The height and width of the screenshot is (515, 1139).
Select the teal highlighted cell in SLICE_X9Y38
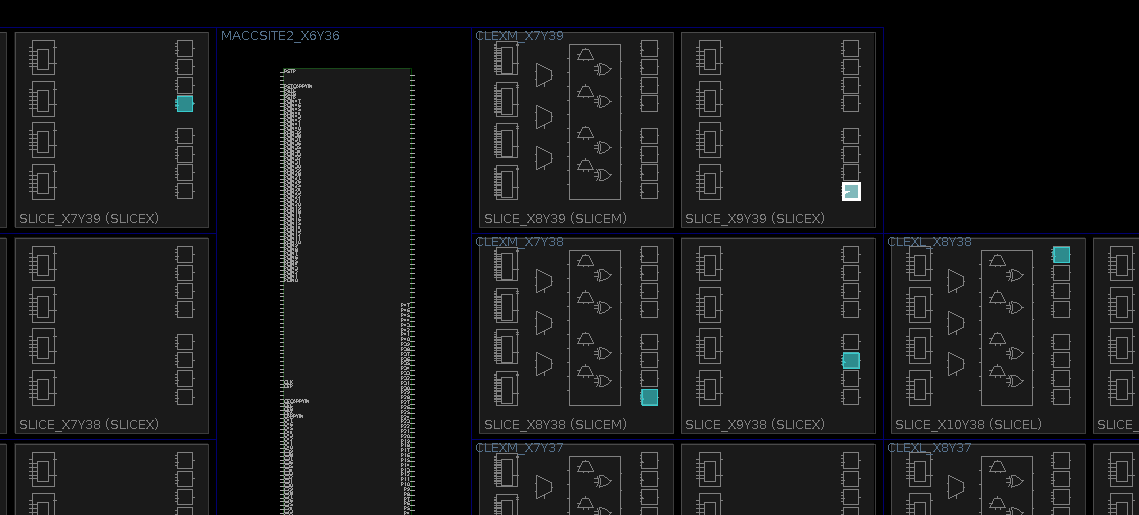851,361
